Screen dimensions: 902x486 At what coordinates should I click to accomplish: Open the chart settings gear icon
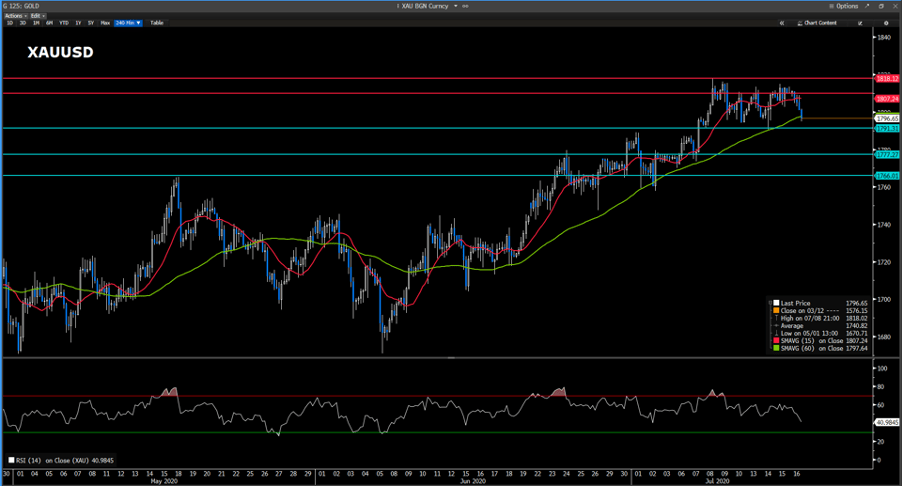click(x=886, y=23)
